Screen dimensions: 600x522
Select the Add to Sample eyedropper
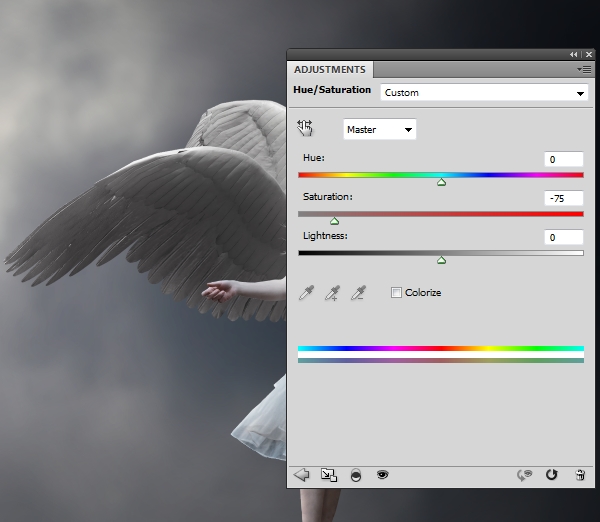332,293
